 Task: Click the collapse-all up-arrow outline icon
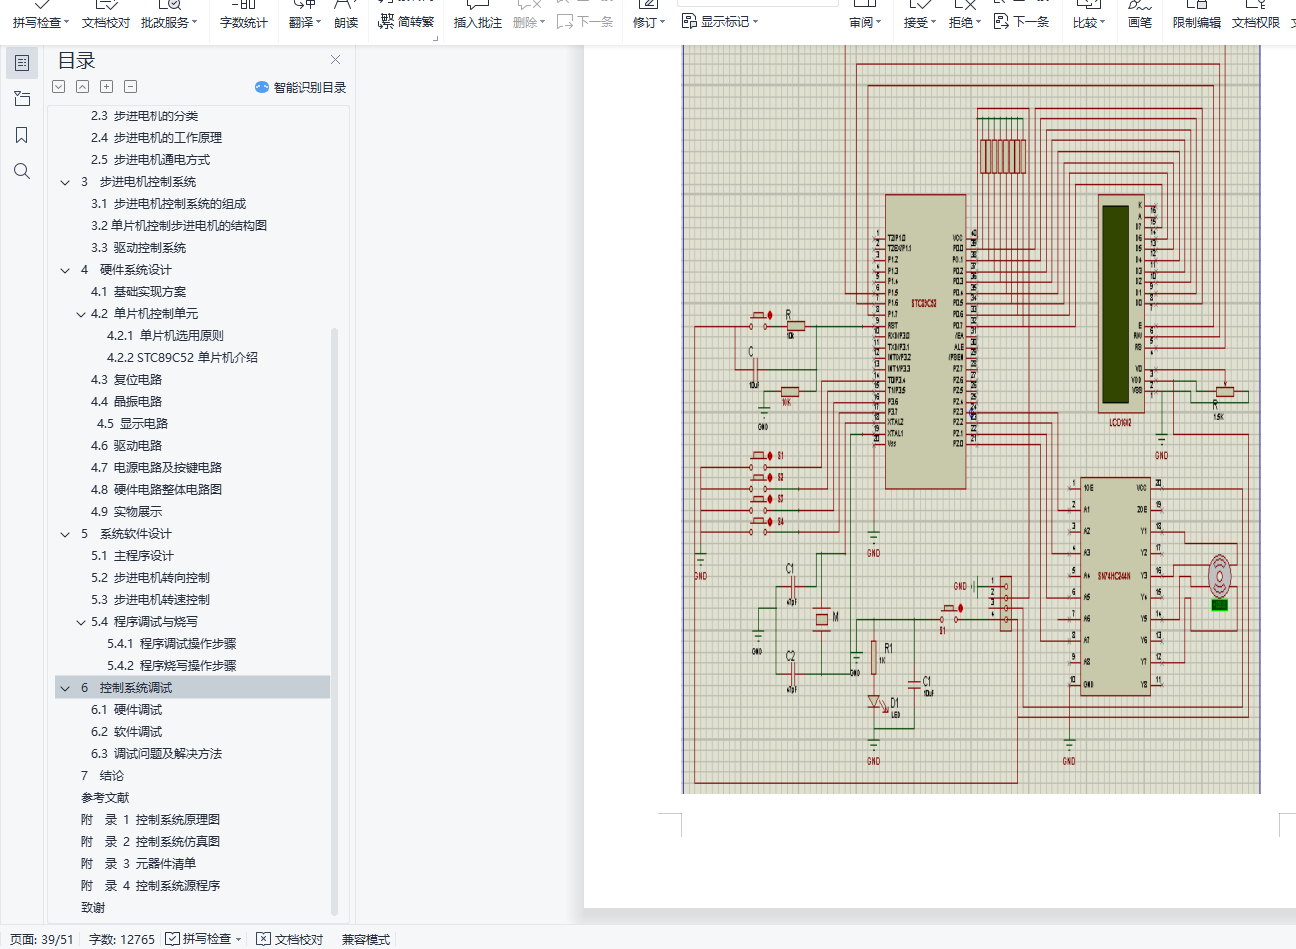pos(83,87)
